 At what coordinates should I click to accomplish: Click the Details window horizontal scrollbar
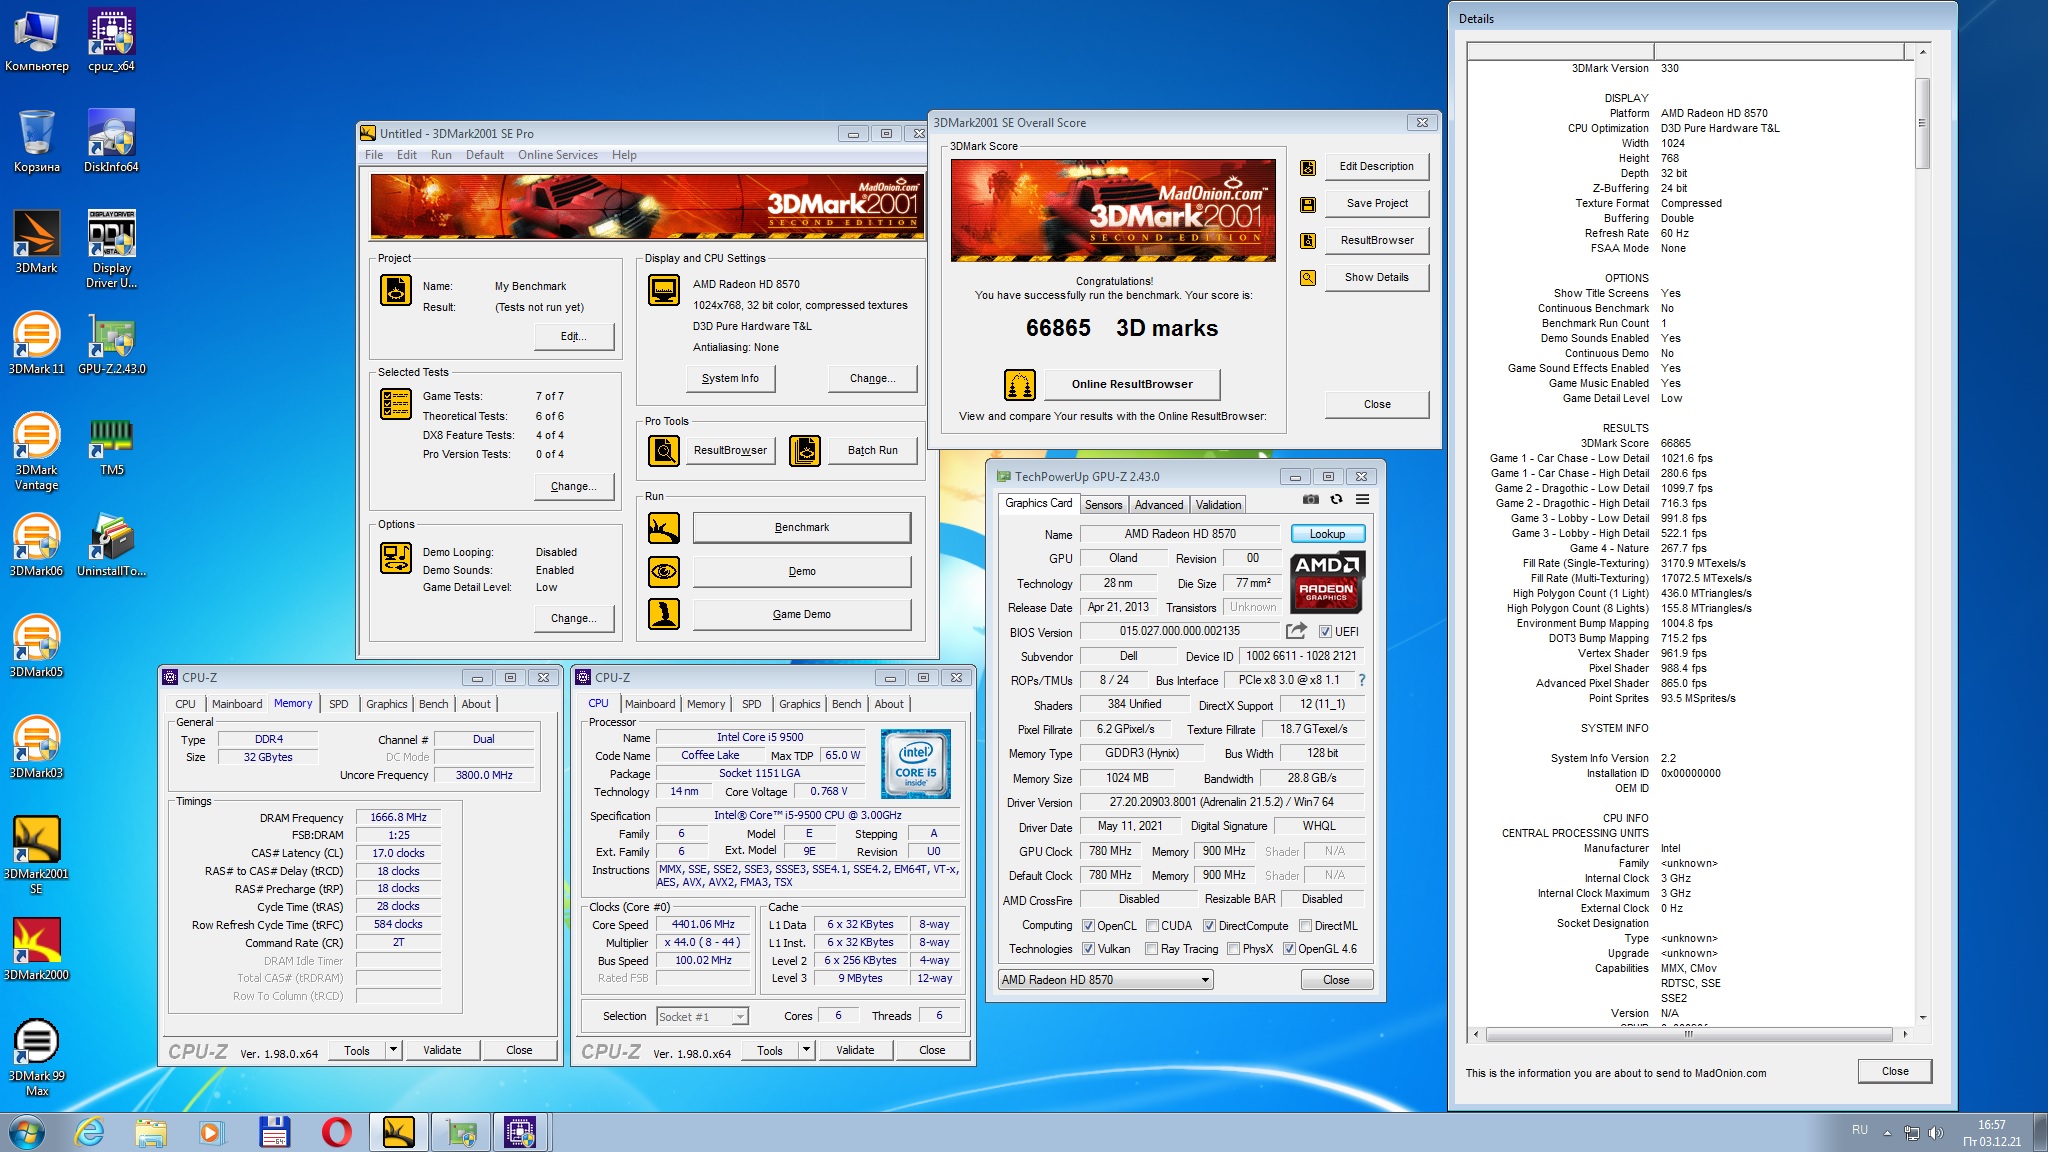pyautogui.click(x=1689, y=1034)
